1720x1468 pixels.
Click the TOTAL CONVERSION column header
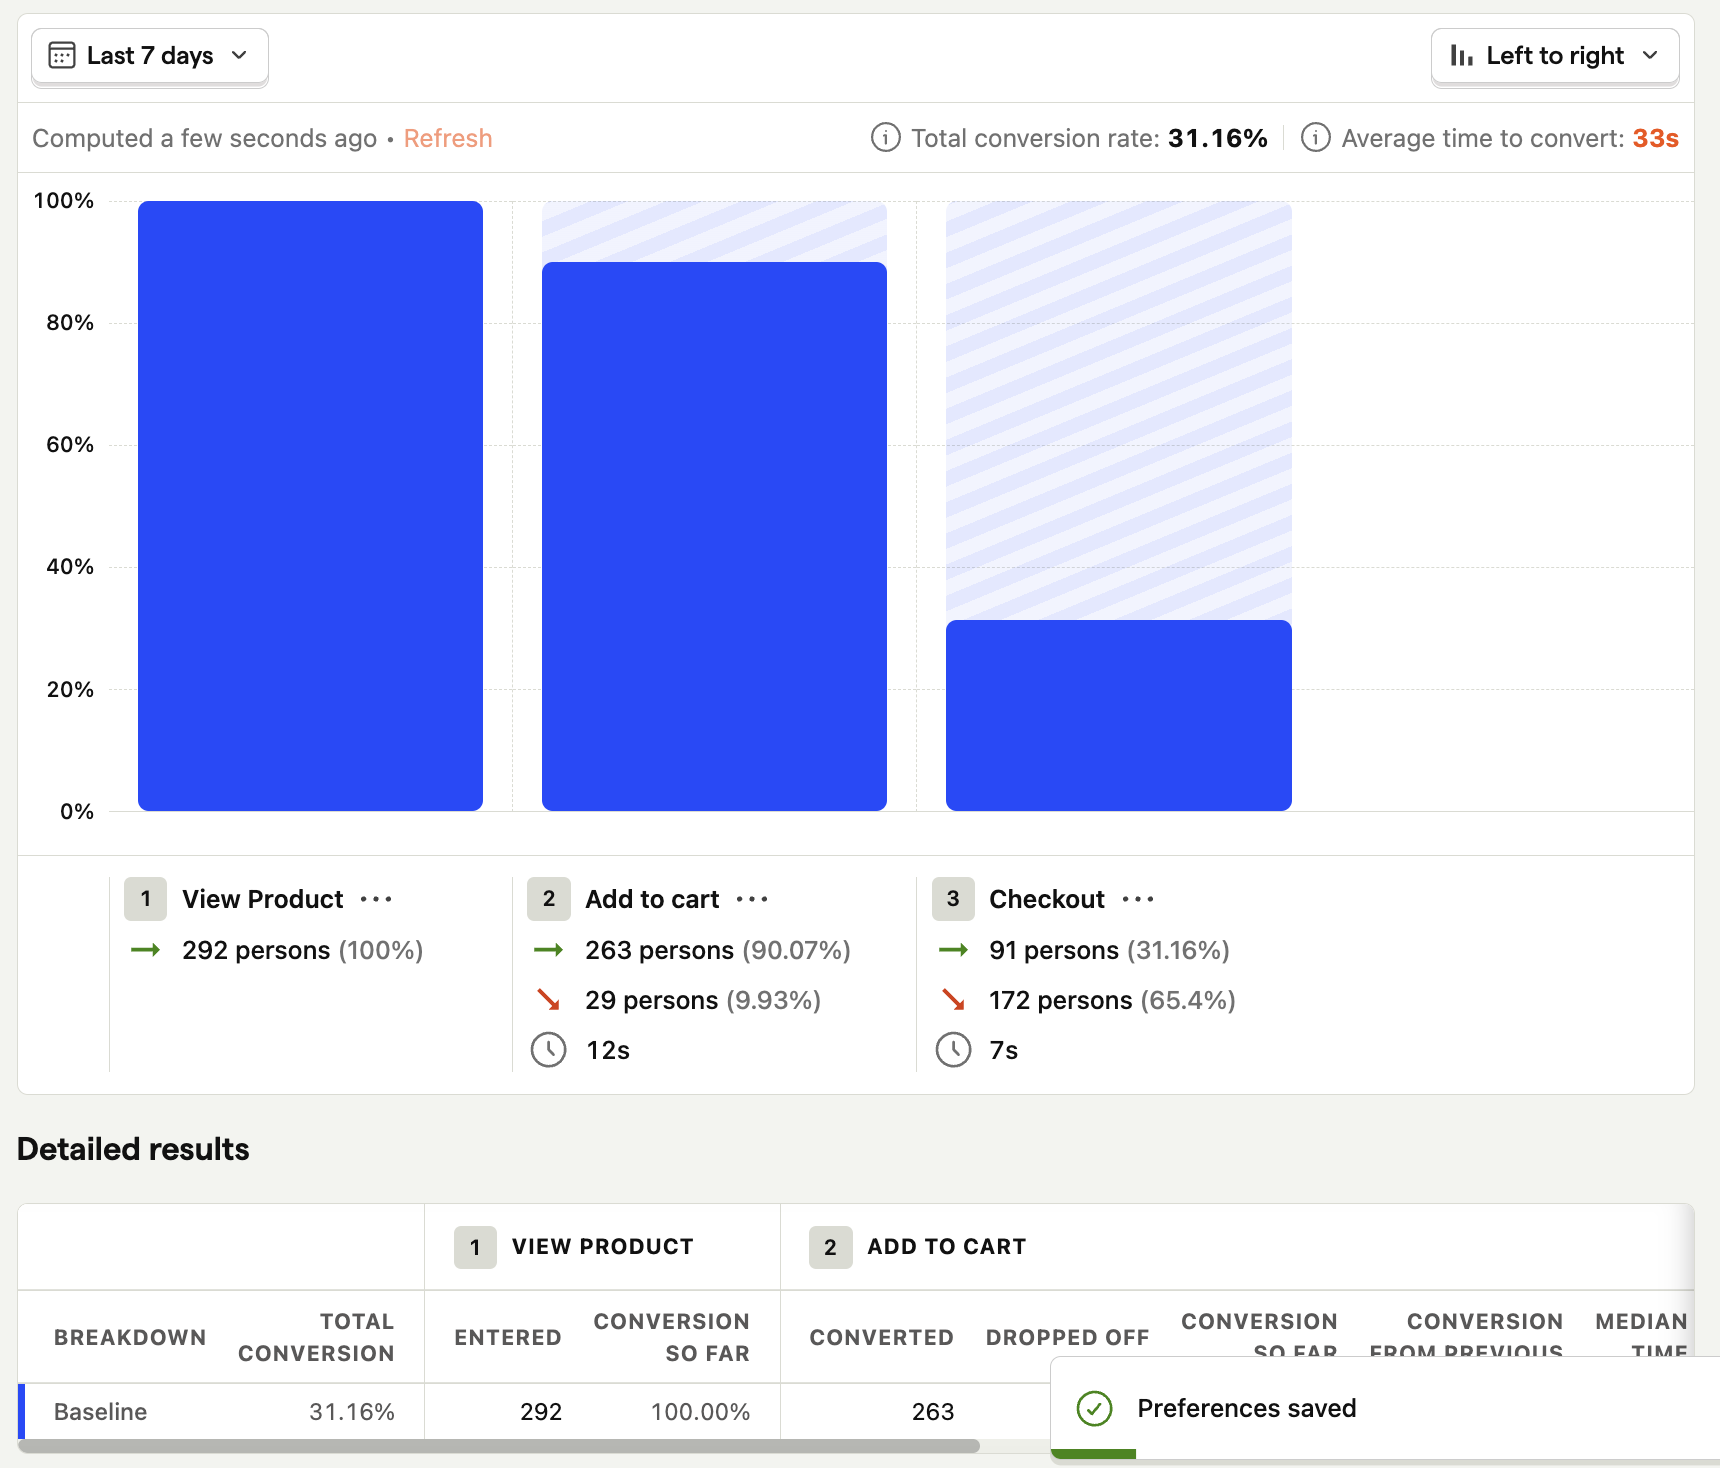[316, 1338]
